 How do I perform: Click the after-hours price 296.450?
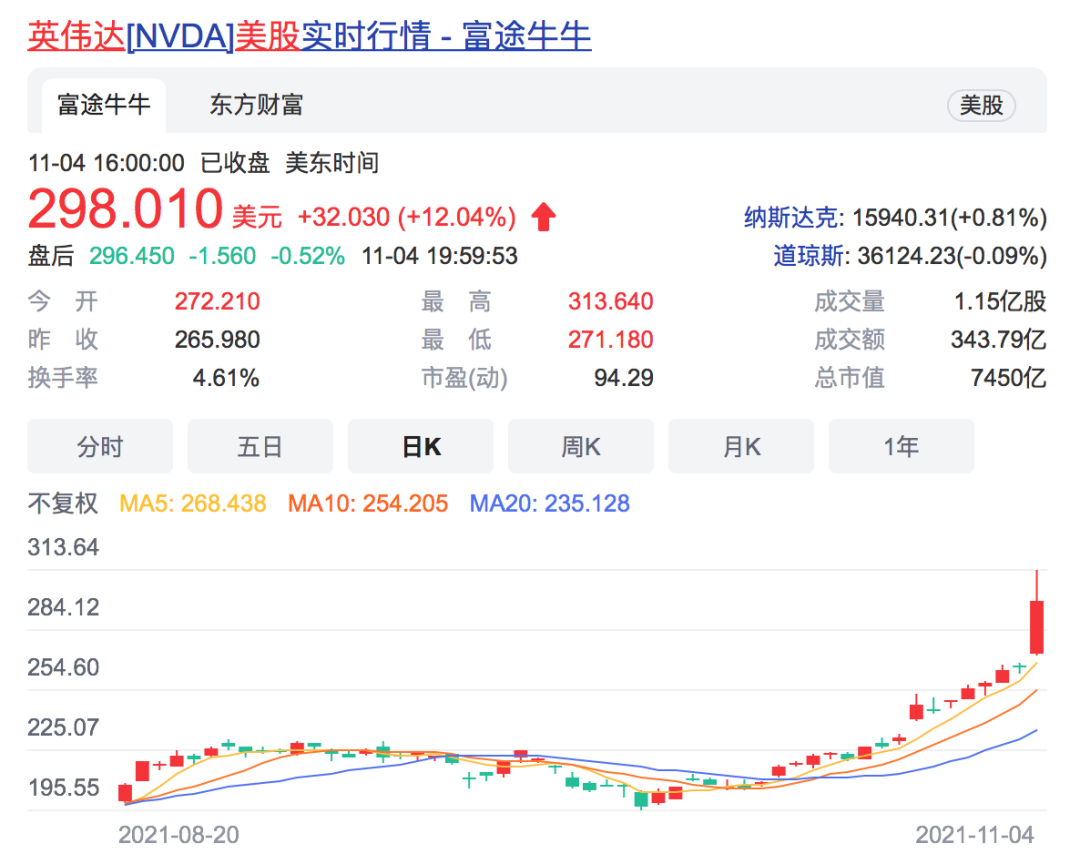click(132, 256)
